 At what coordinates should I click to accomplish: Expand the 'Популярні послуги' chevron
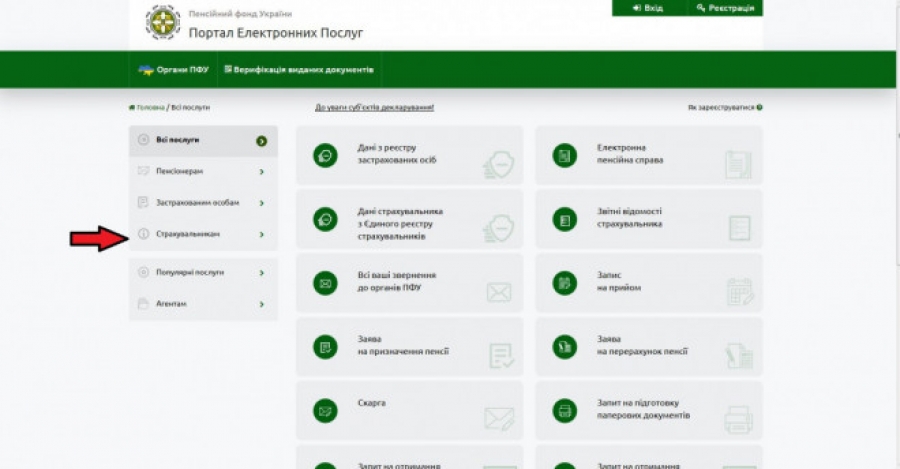pyautogui.click(x=261, y=272)
